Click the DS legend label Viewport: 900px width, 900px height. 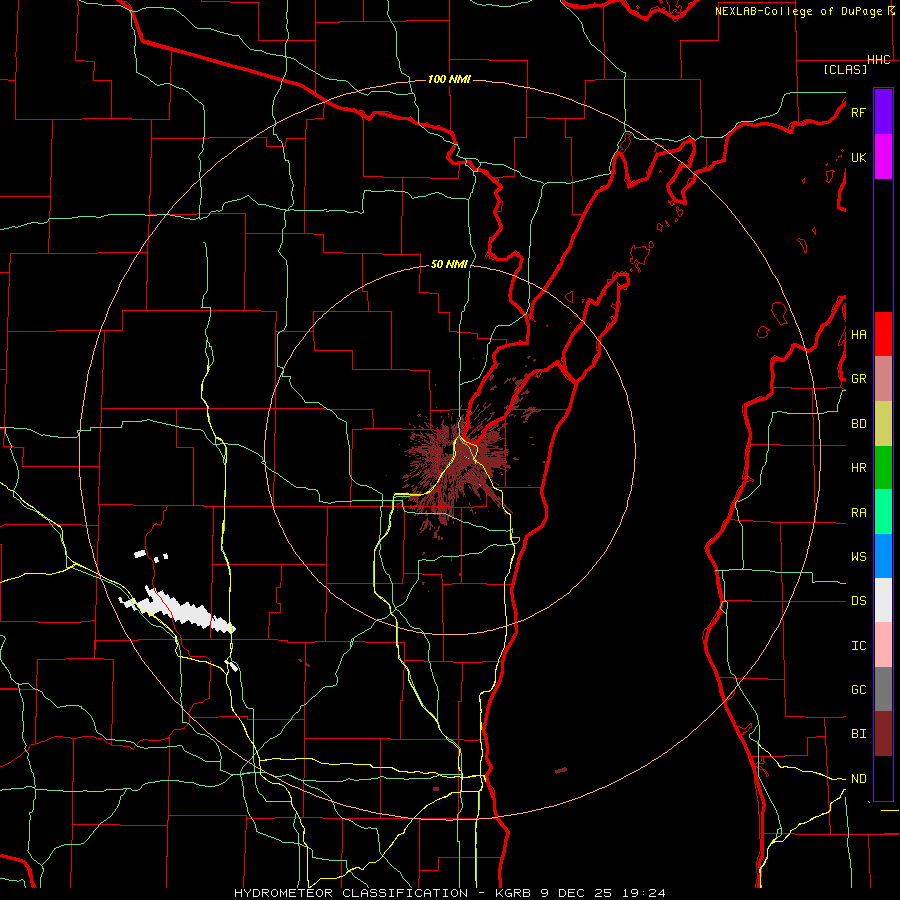tap(858, 601)
